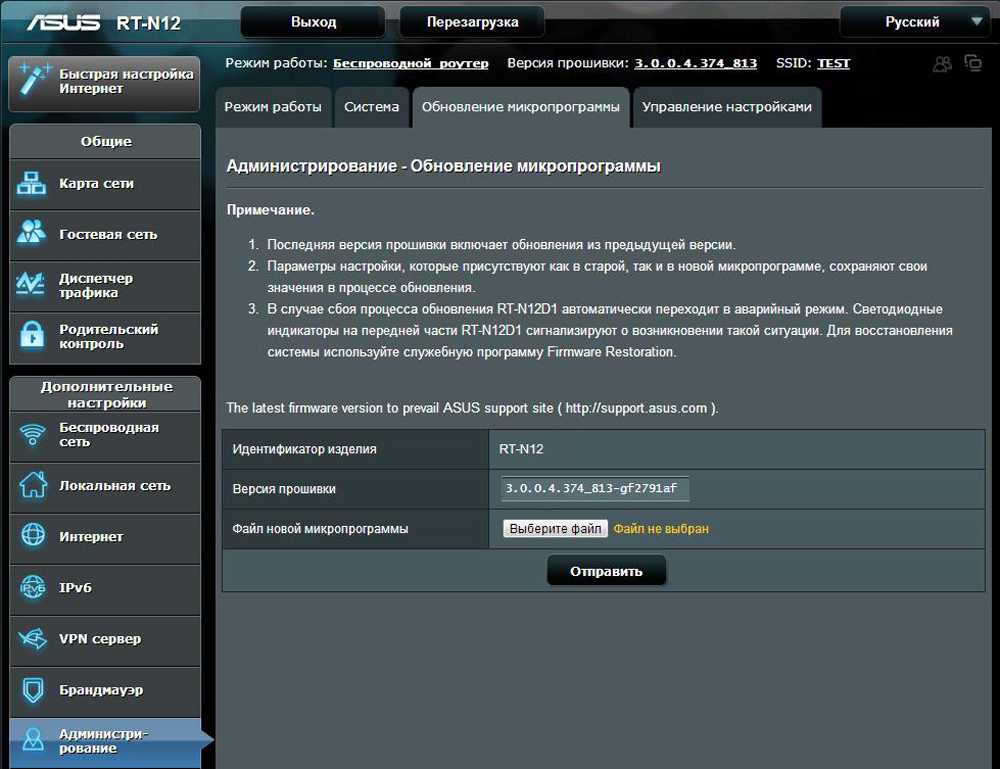Click the IPv6 globe icon
Image resolution: width=1000 pixels, height=769 pixels.
click(x=33, y=587)
